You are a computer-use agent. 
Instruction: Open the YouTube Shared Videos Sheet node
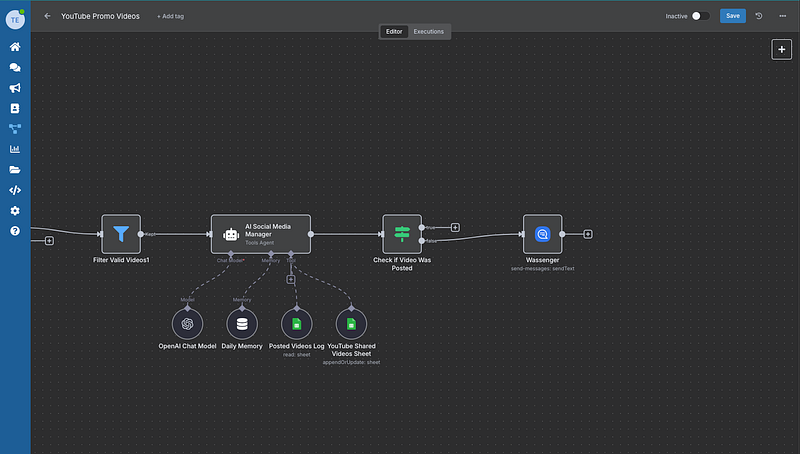[351, 323]
